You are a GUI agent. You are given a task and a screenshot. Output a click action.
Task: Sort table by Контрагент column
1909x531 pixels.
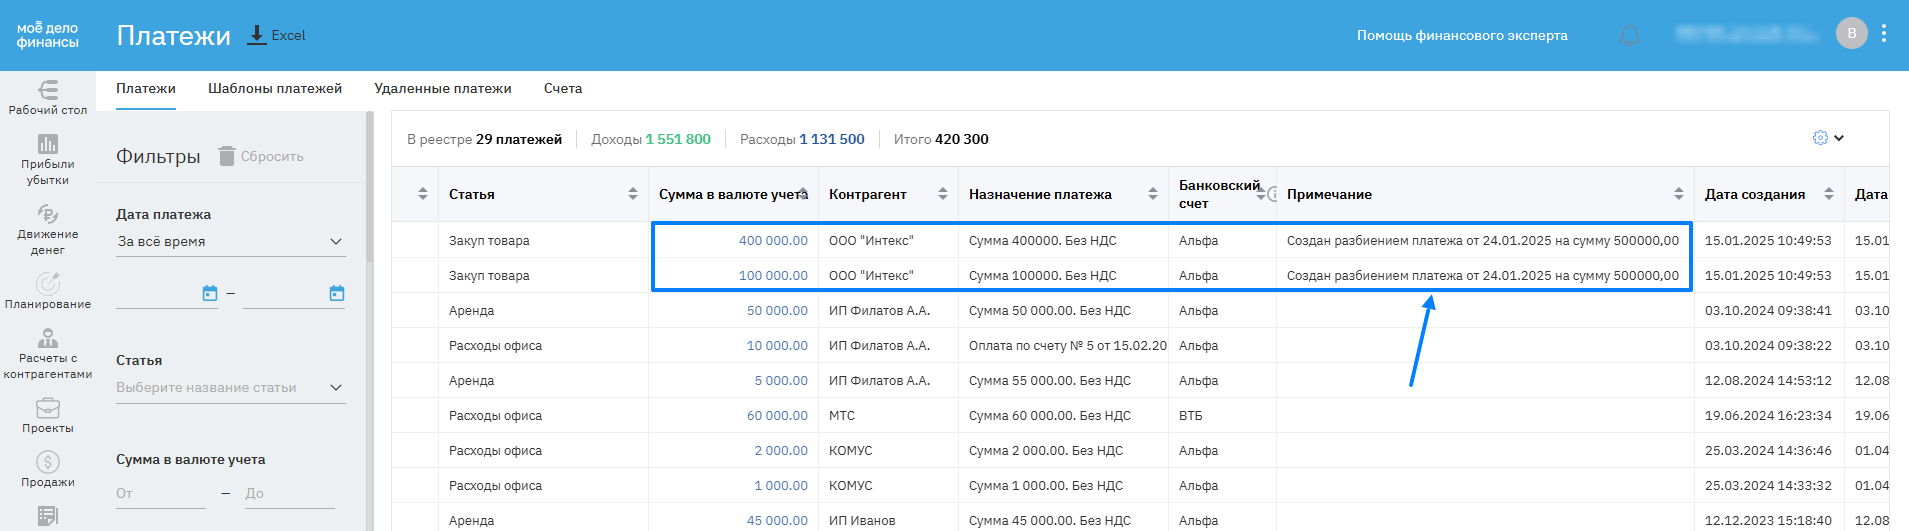click(x=942, y=194)
